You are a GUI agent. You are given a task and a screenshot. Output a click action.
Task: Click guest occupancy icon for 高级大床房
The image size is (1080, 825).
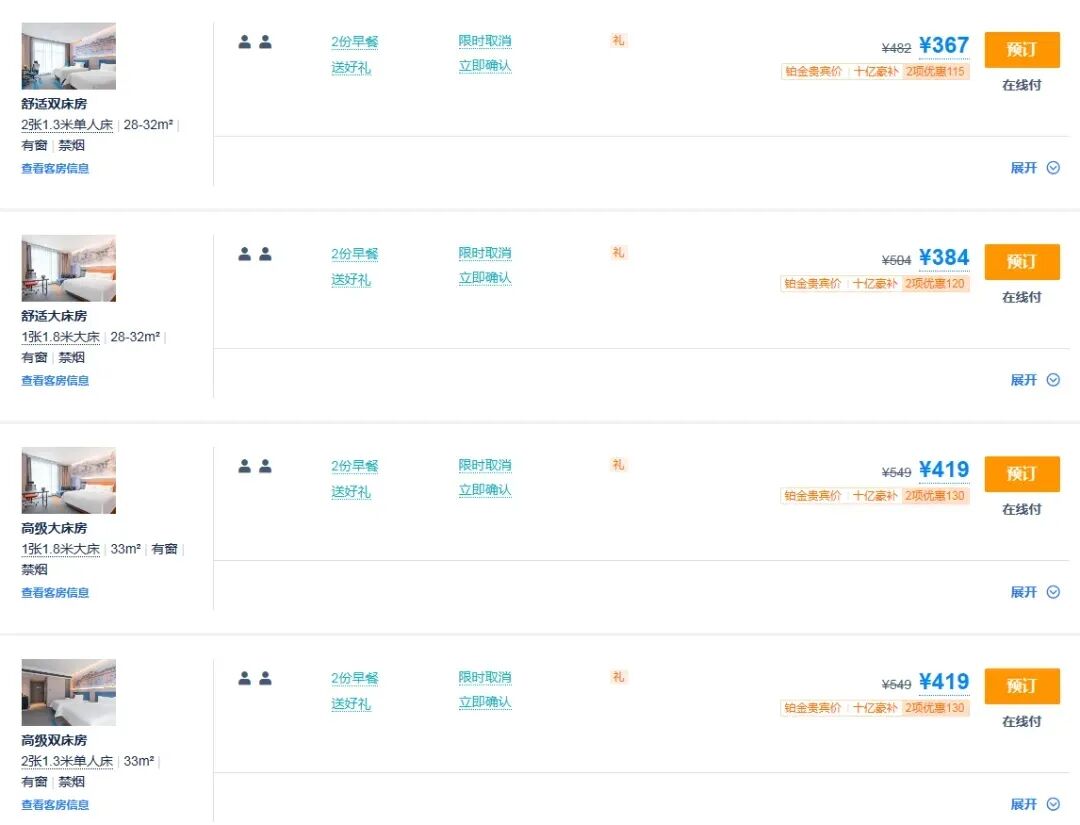(255, 466)
